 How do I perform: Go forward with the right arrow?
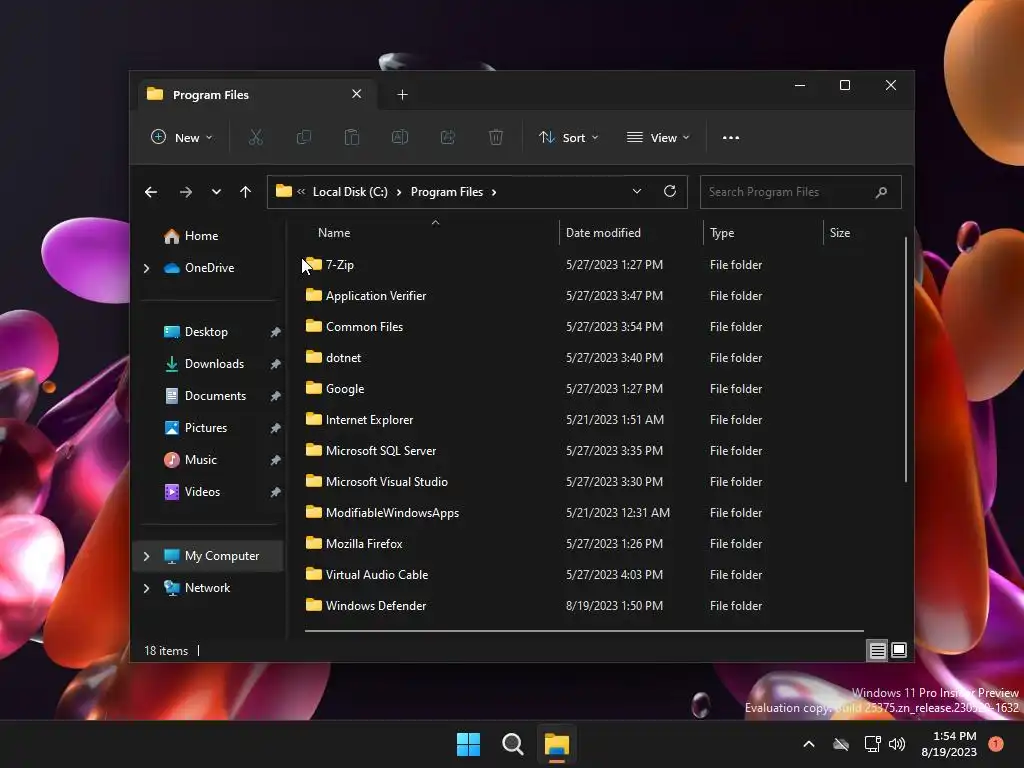(x=185, y=192)
